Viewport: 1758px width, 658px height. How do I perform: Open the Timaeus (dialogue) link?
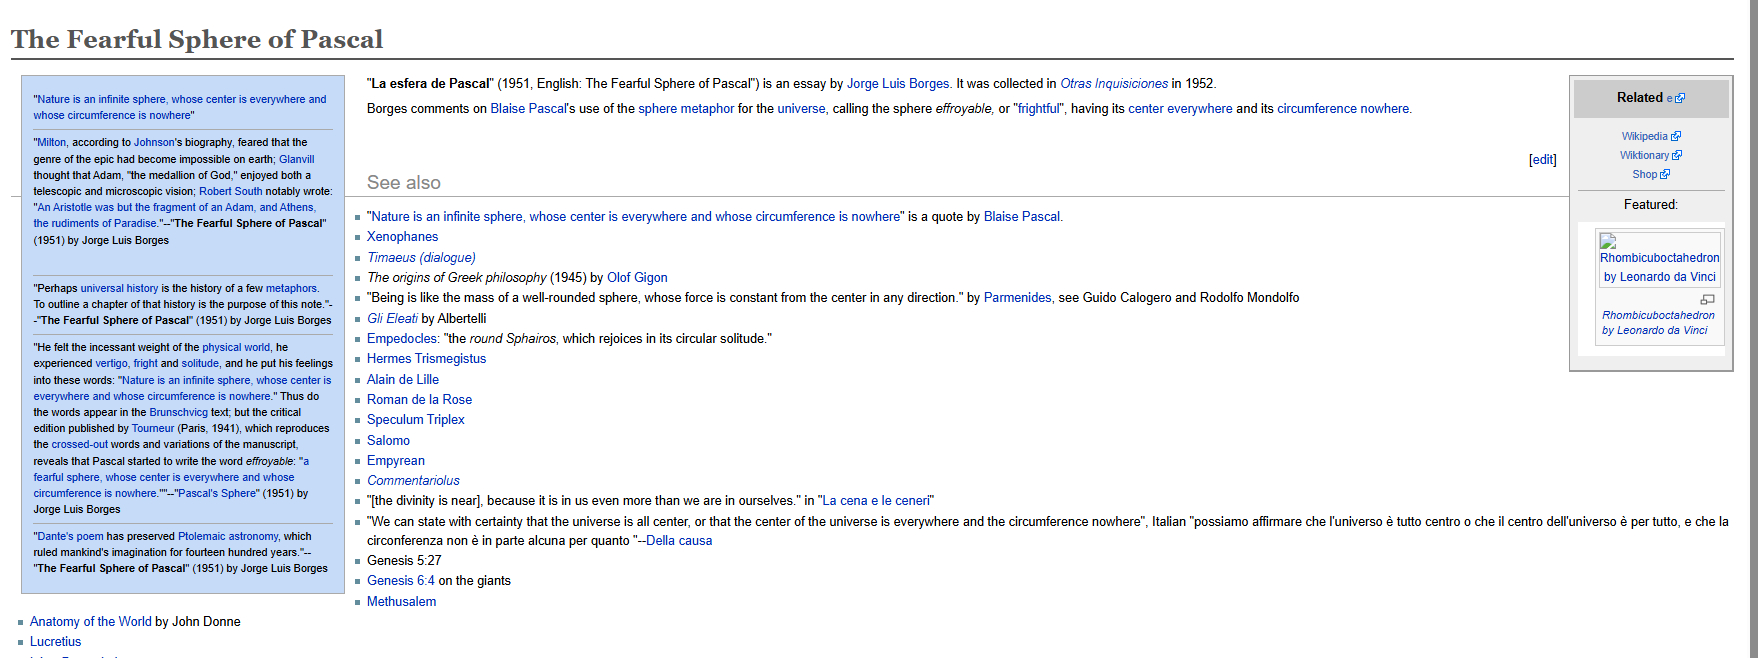[421, 258]
